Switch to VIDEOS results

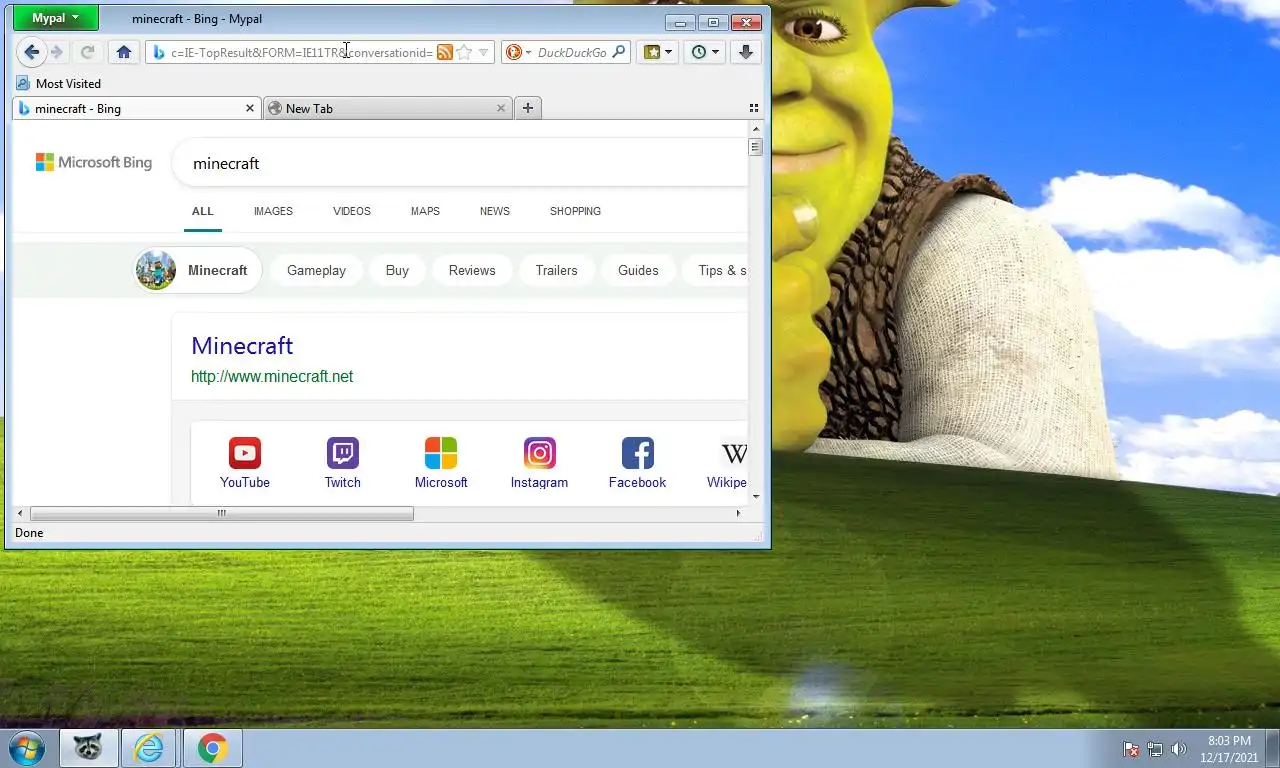[352, 211]
